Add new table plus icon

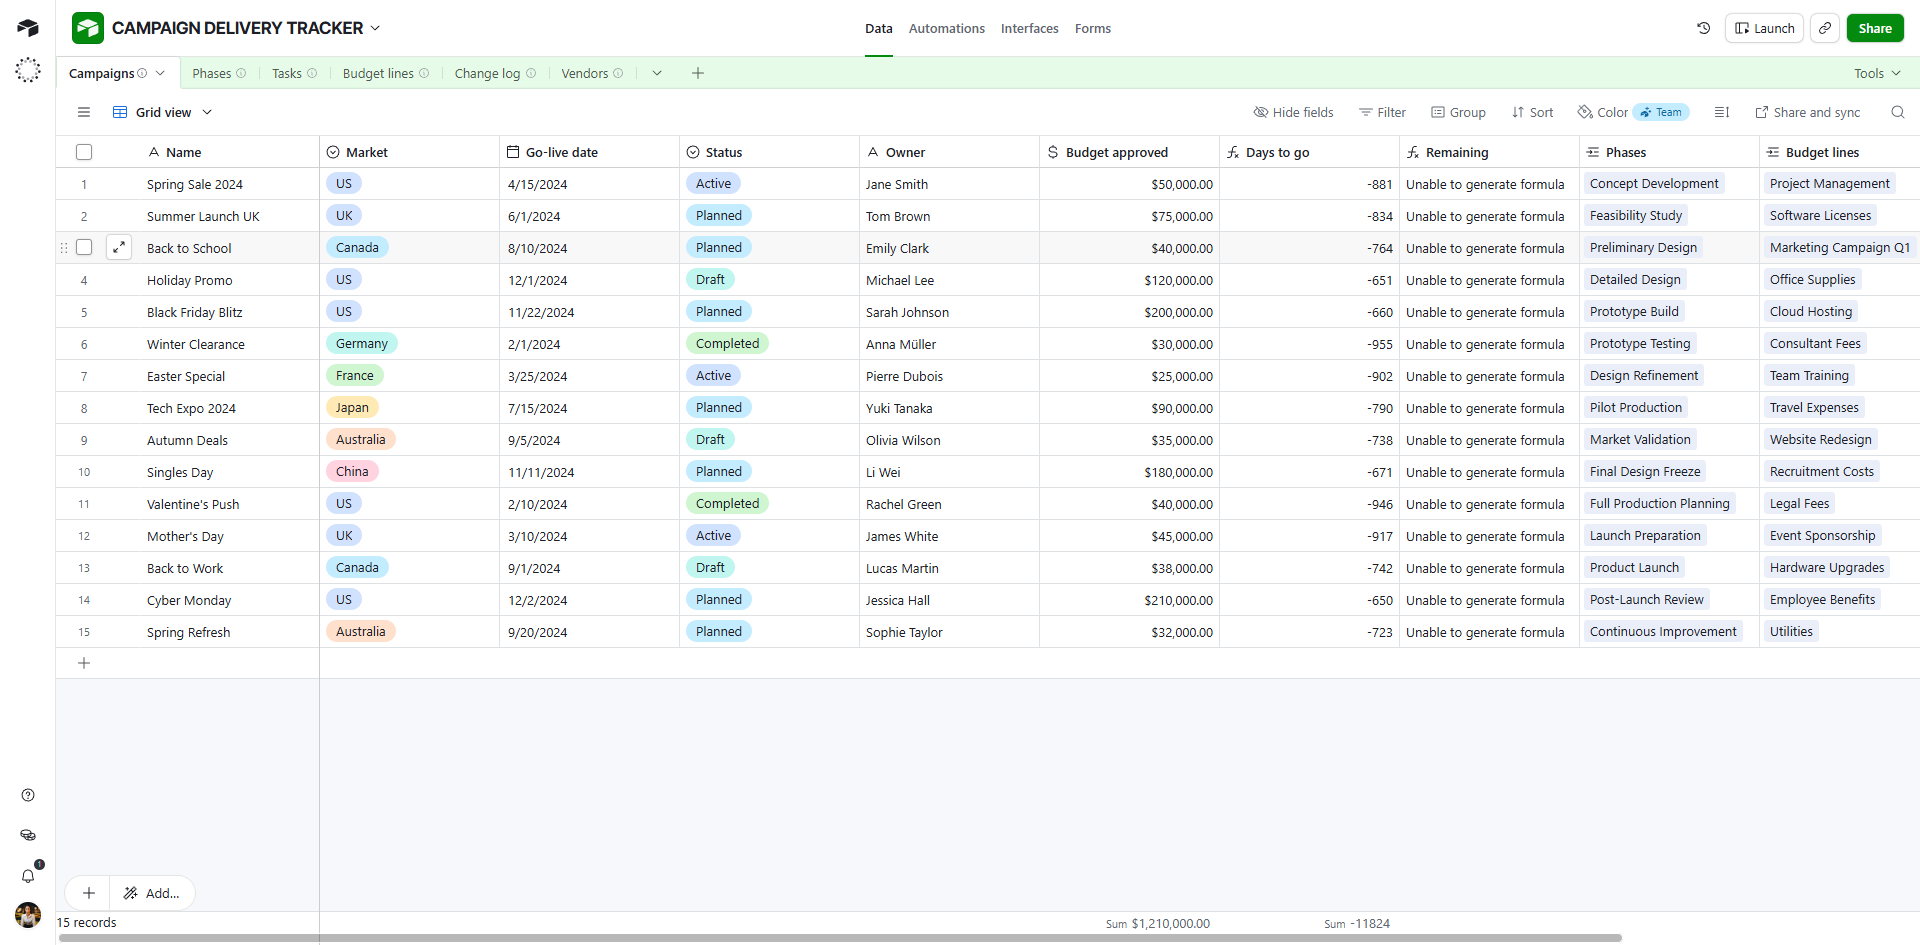pyautogui.click(x=698, y=73)
